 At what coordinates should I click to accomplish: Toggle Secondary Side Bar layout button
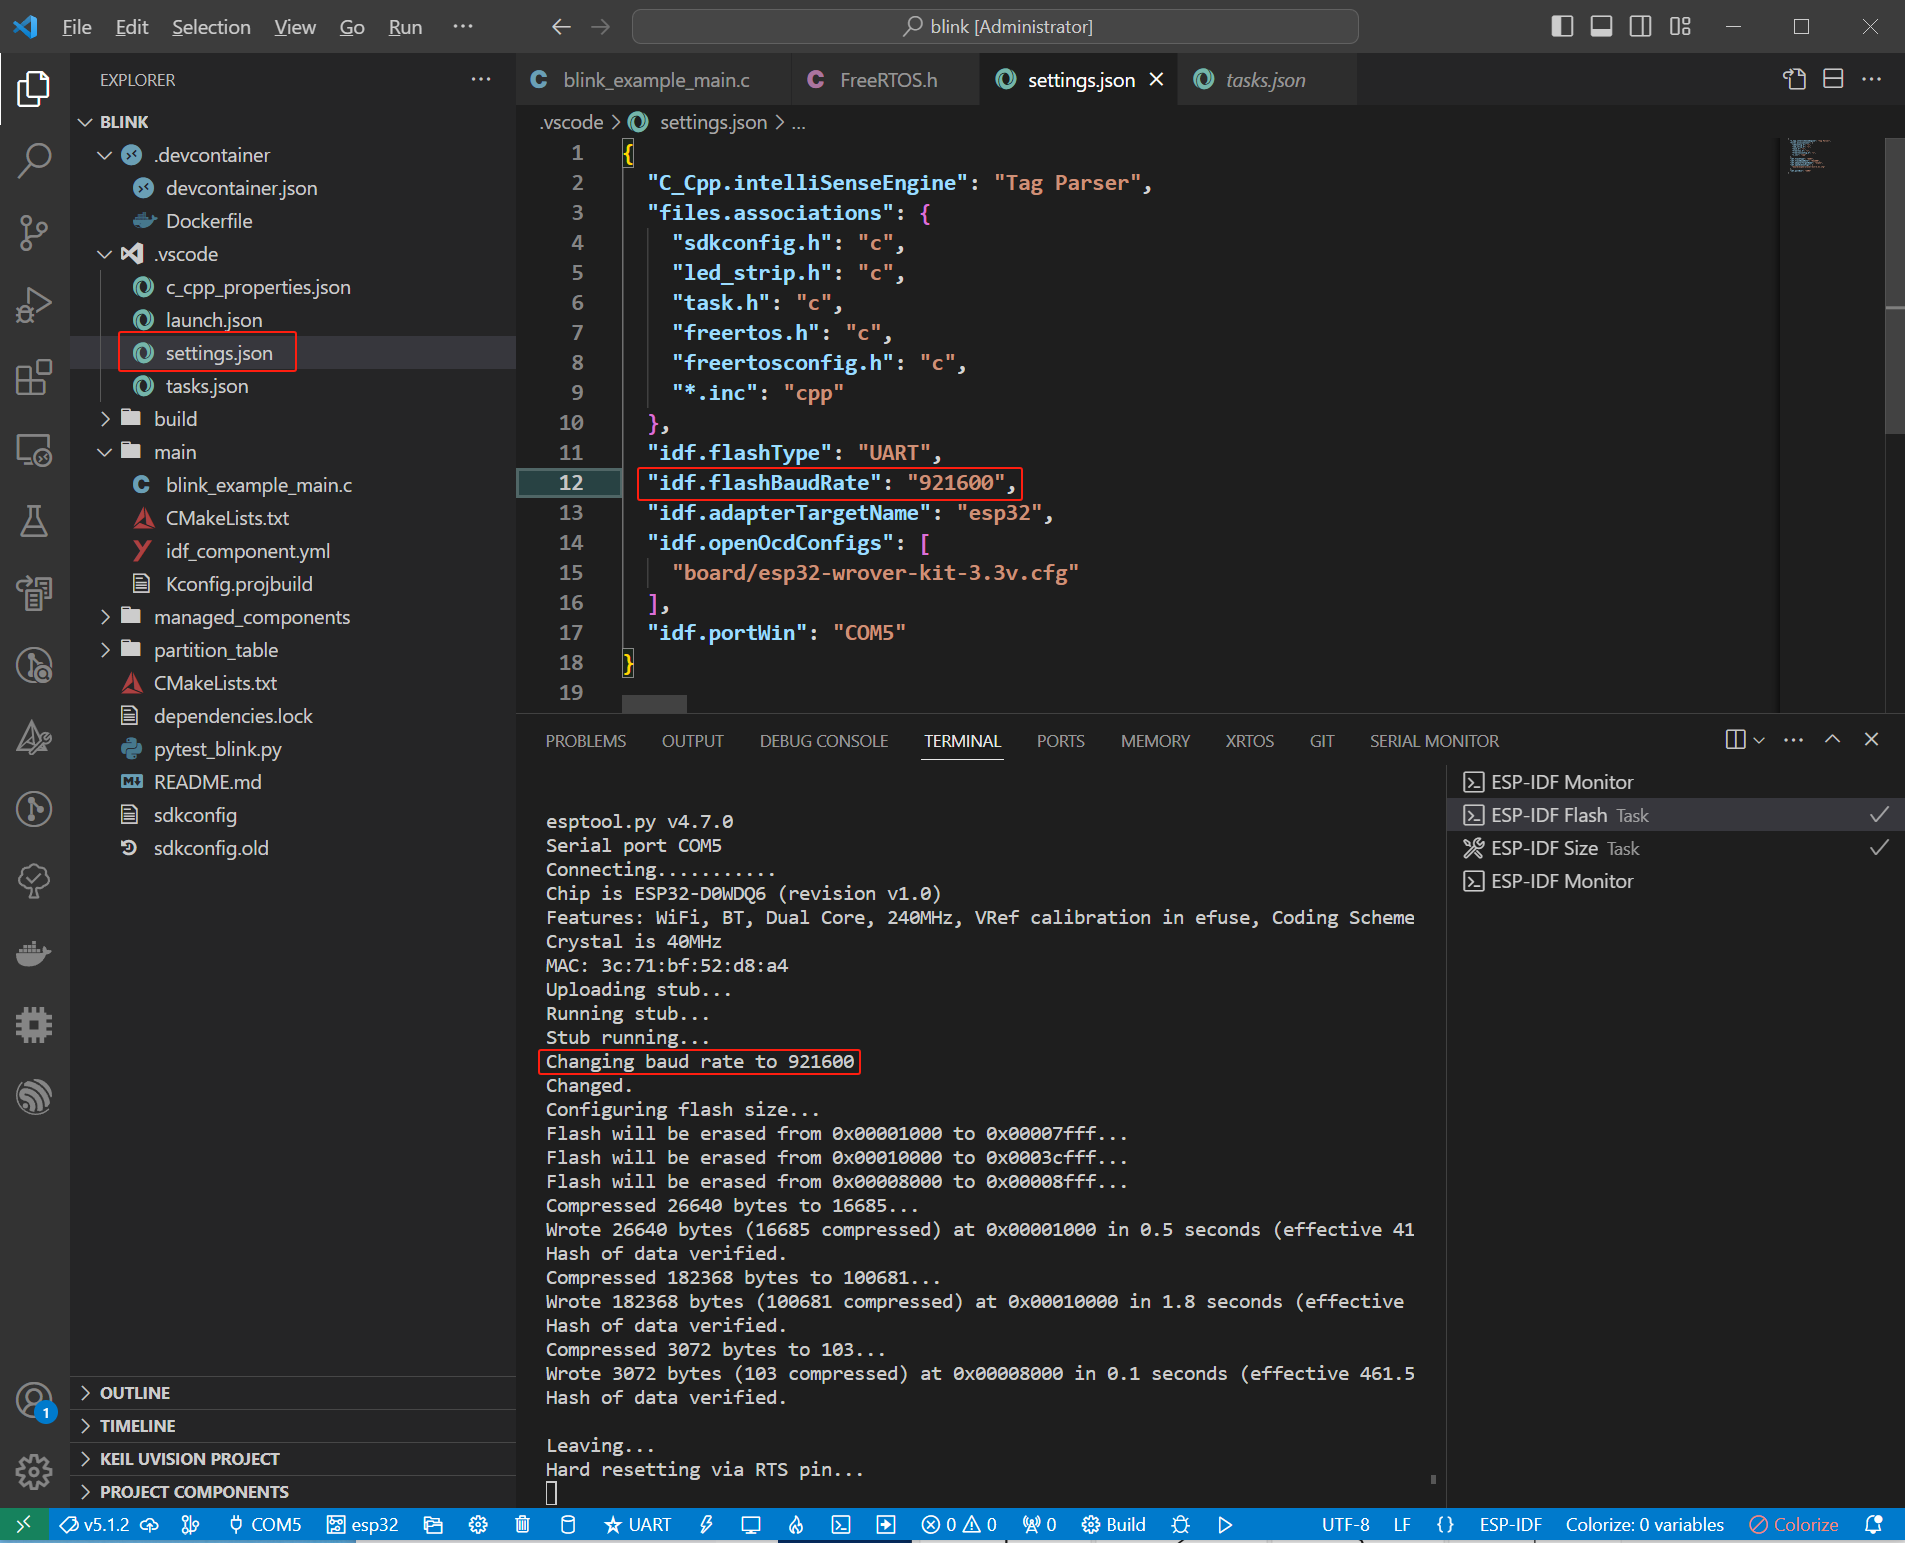point(1641,26)
